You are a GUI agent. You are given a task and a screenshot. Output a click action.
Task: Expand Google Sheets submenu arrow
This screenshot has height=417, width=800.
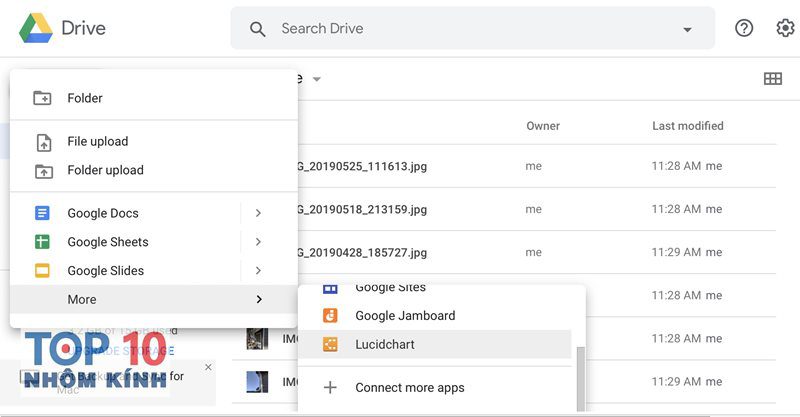[258, 241]
